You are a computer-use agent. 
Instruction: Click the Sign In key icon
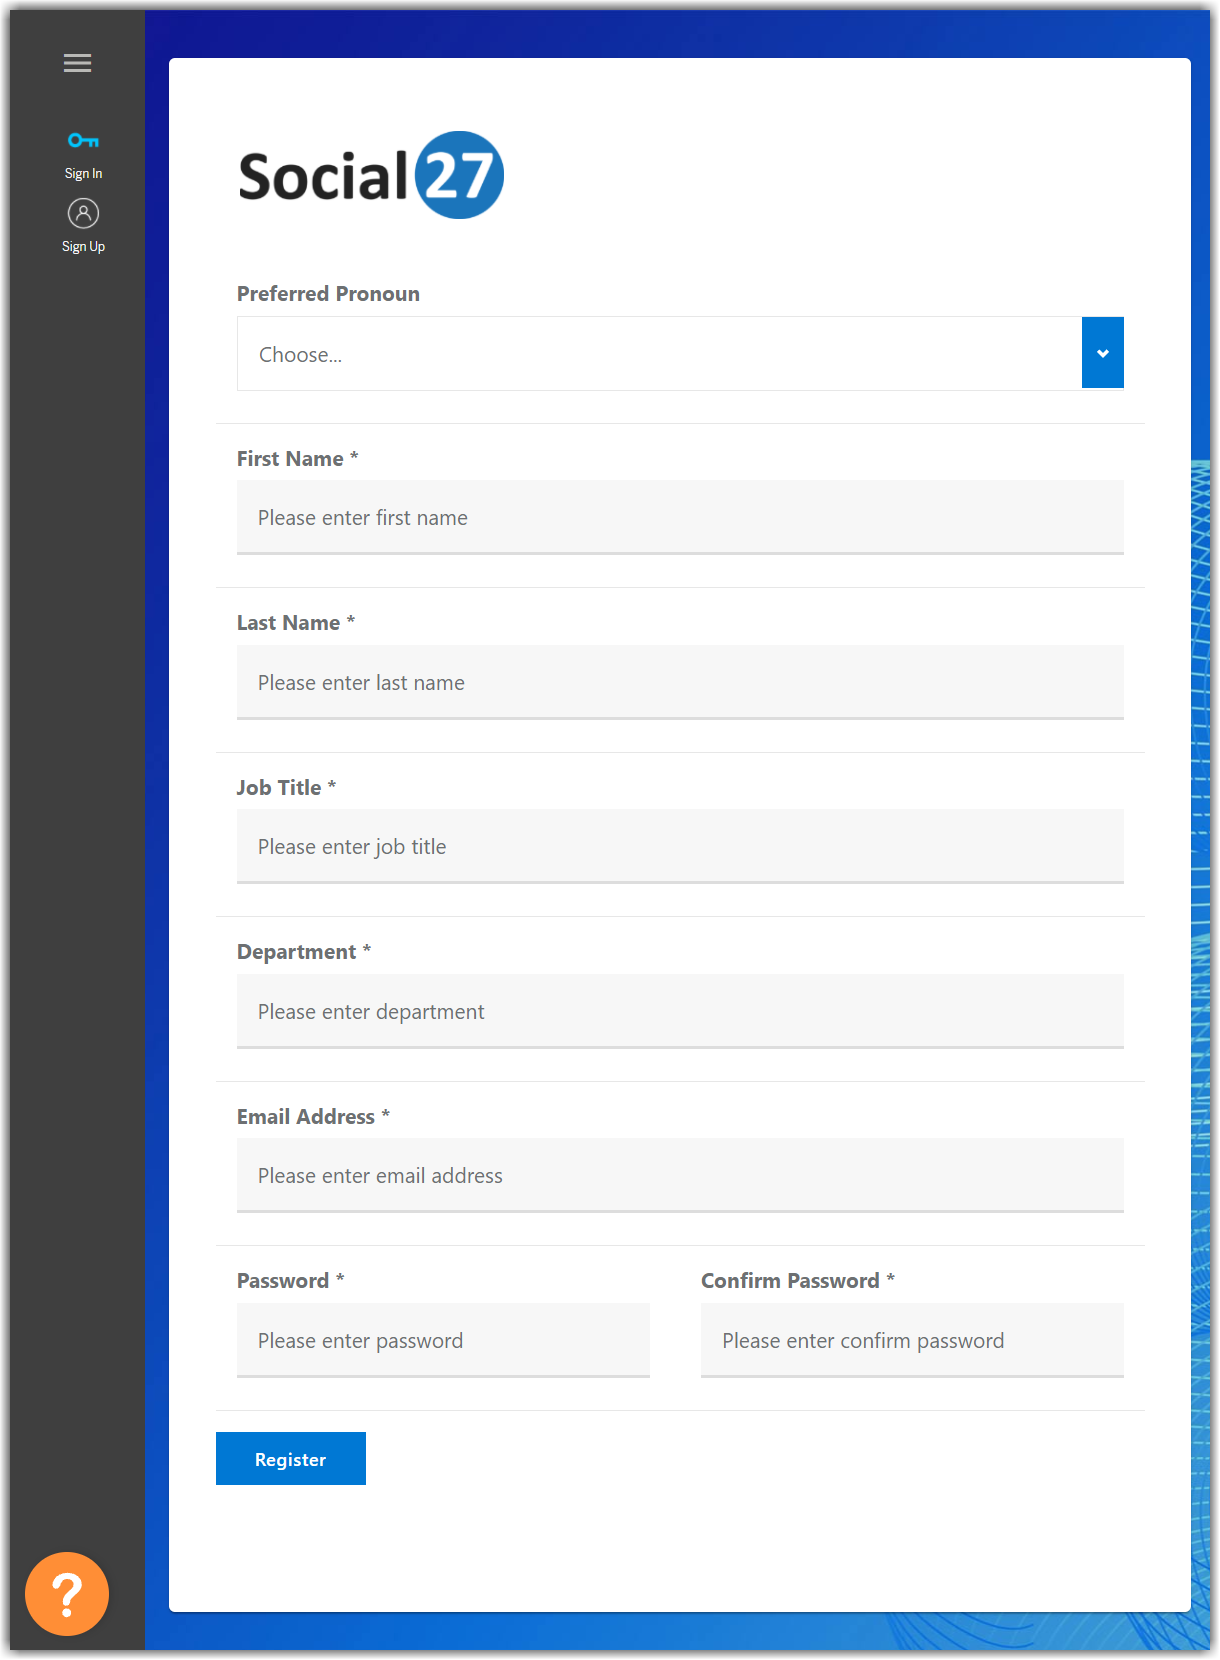pos(83,140)
